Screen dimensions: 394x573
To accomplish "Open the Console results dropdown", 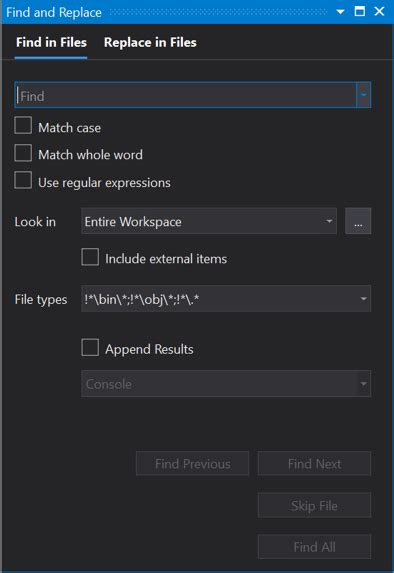I will (x=226, y=384).
